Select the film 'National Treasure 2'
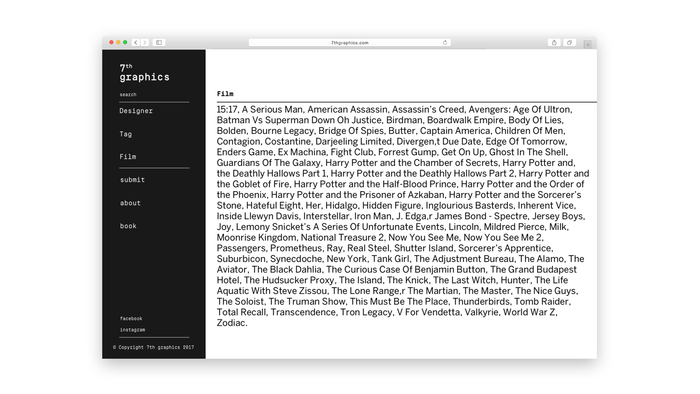The height and width of the screenshot is (394, 700). pos(342,238)
